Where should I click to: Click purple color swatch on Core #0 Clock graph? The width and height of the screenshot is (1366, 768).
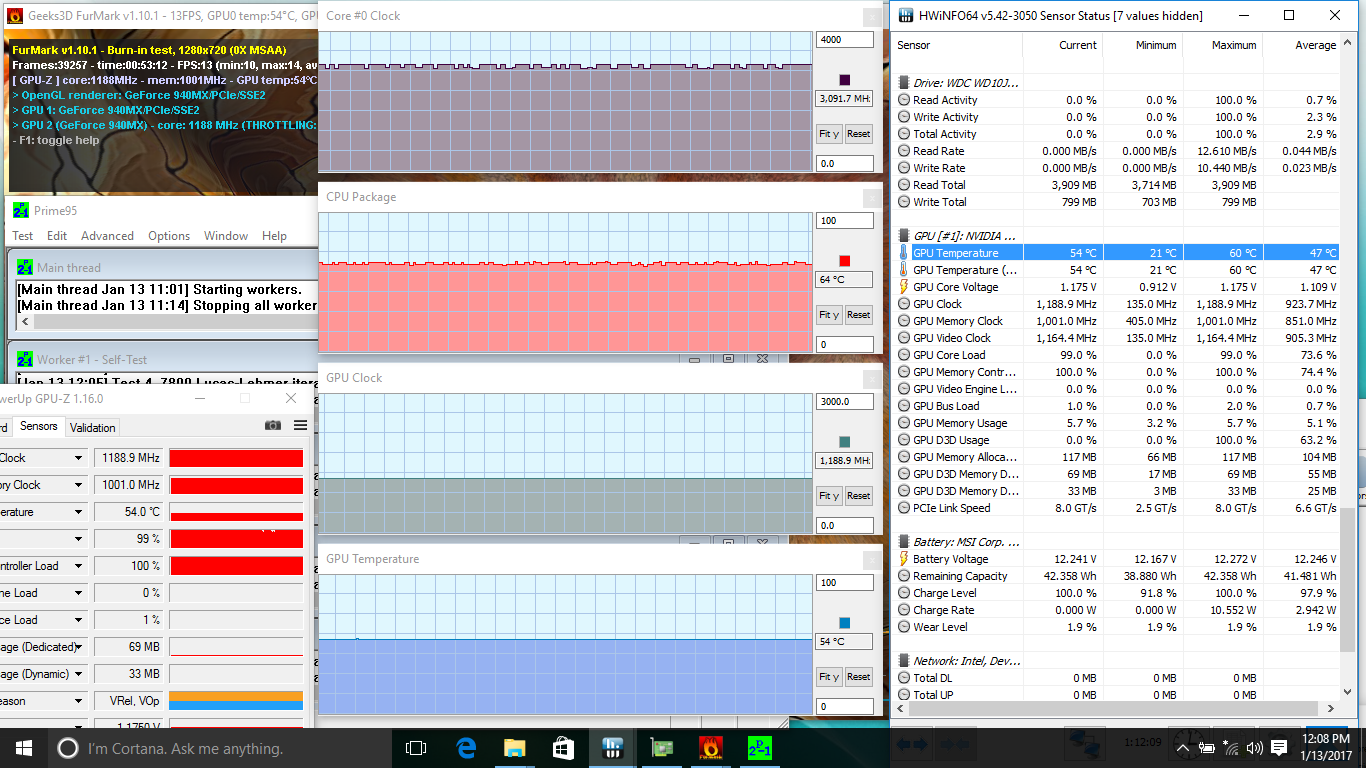pos(845,80)
